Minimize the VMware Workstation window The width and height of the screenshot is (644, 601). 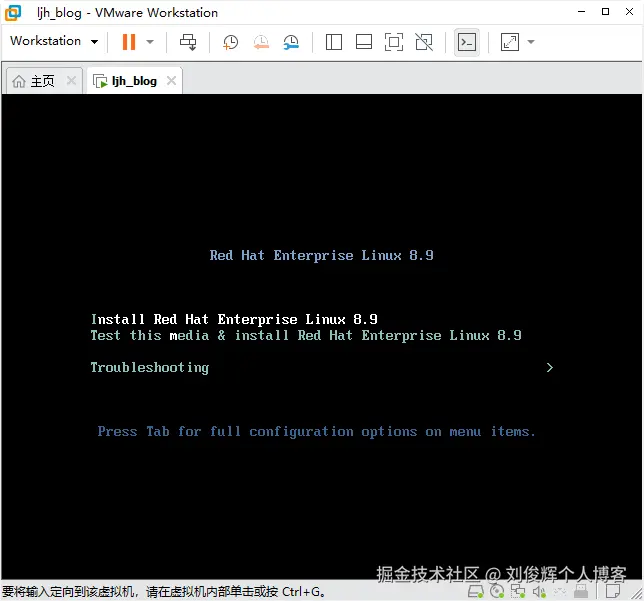pos(581,12)
